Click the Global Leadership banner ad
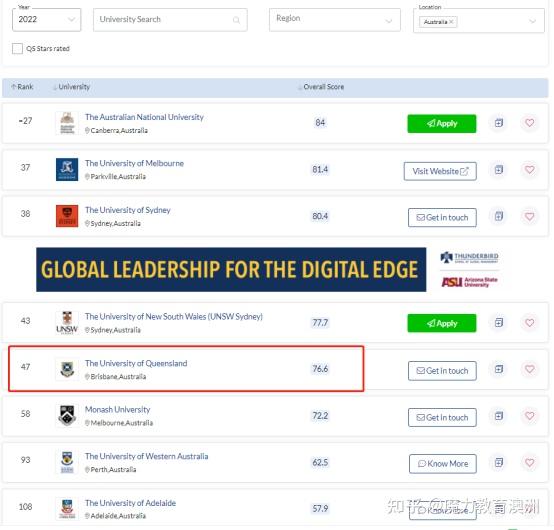 (231, 270)
